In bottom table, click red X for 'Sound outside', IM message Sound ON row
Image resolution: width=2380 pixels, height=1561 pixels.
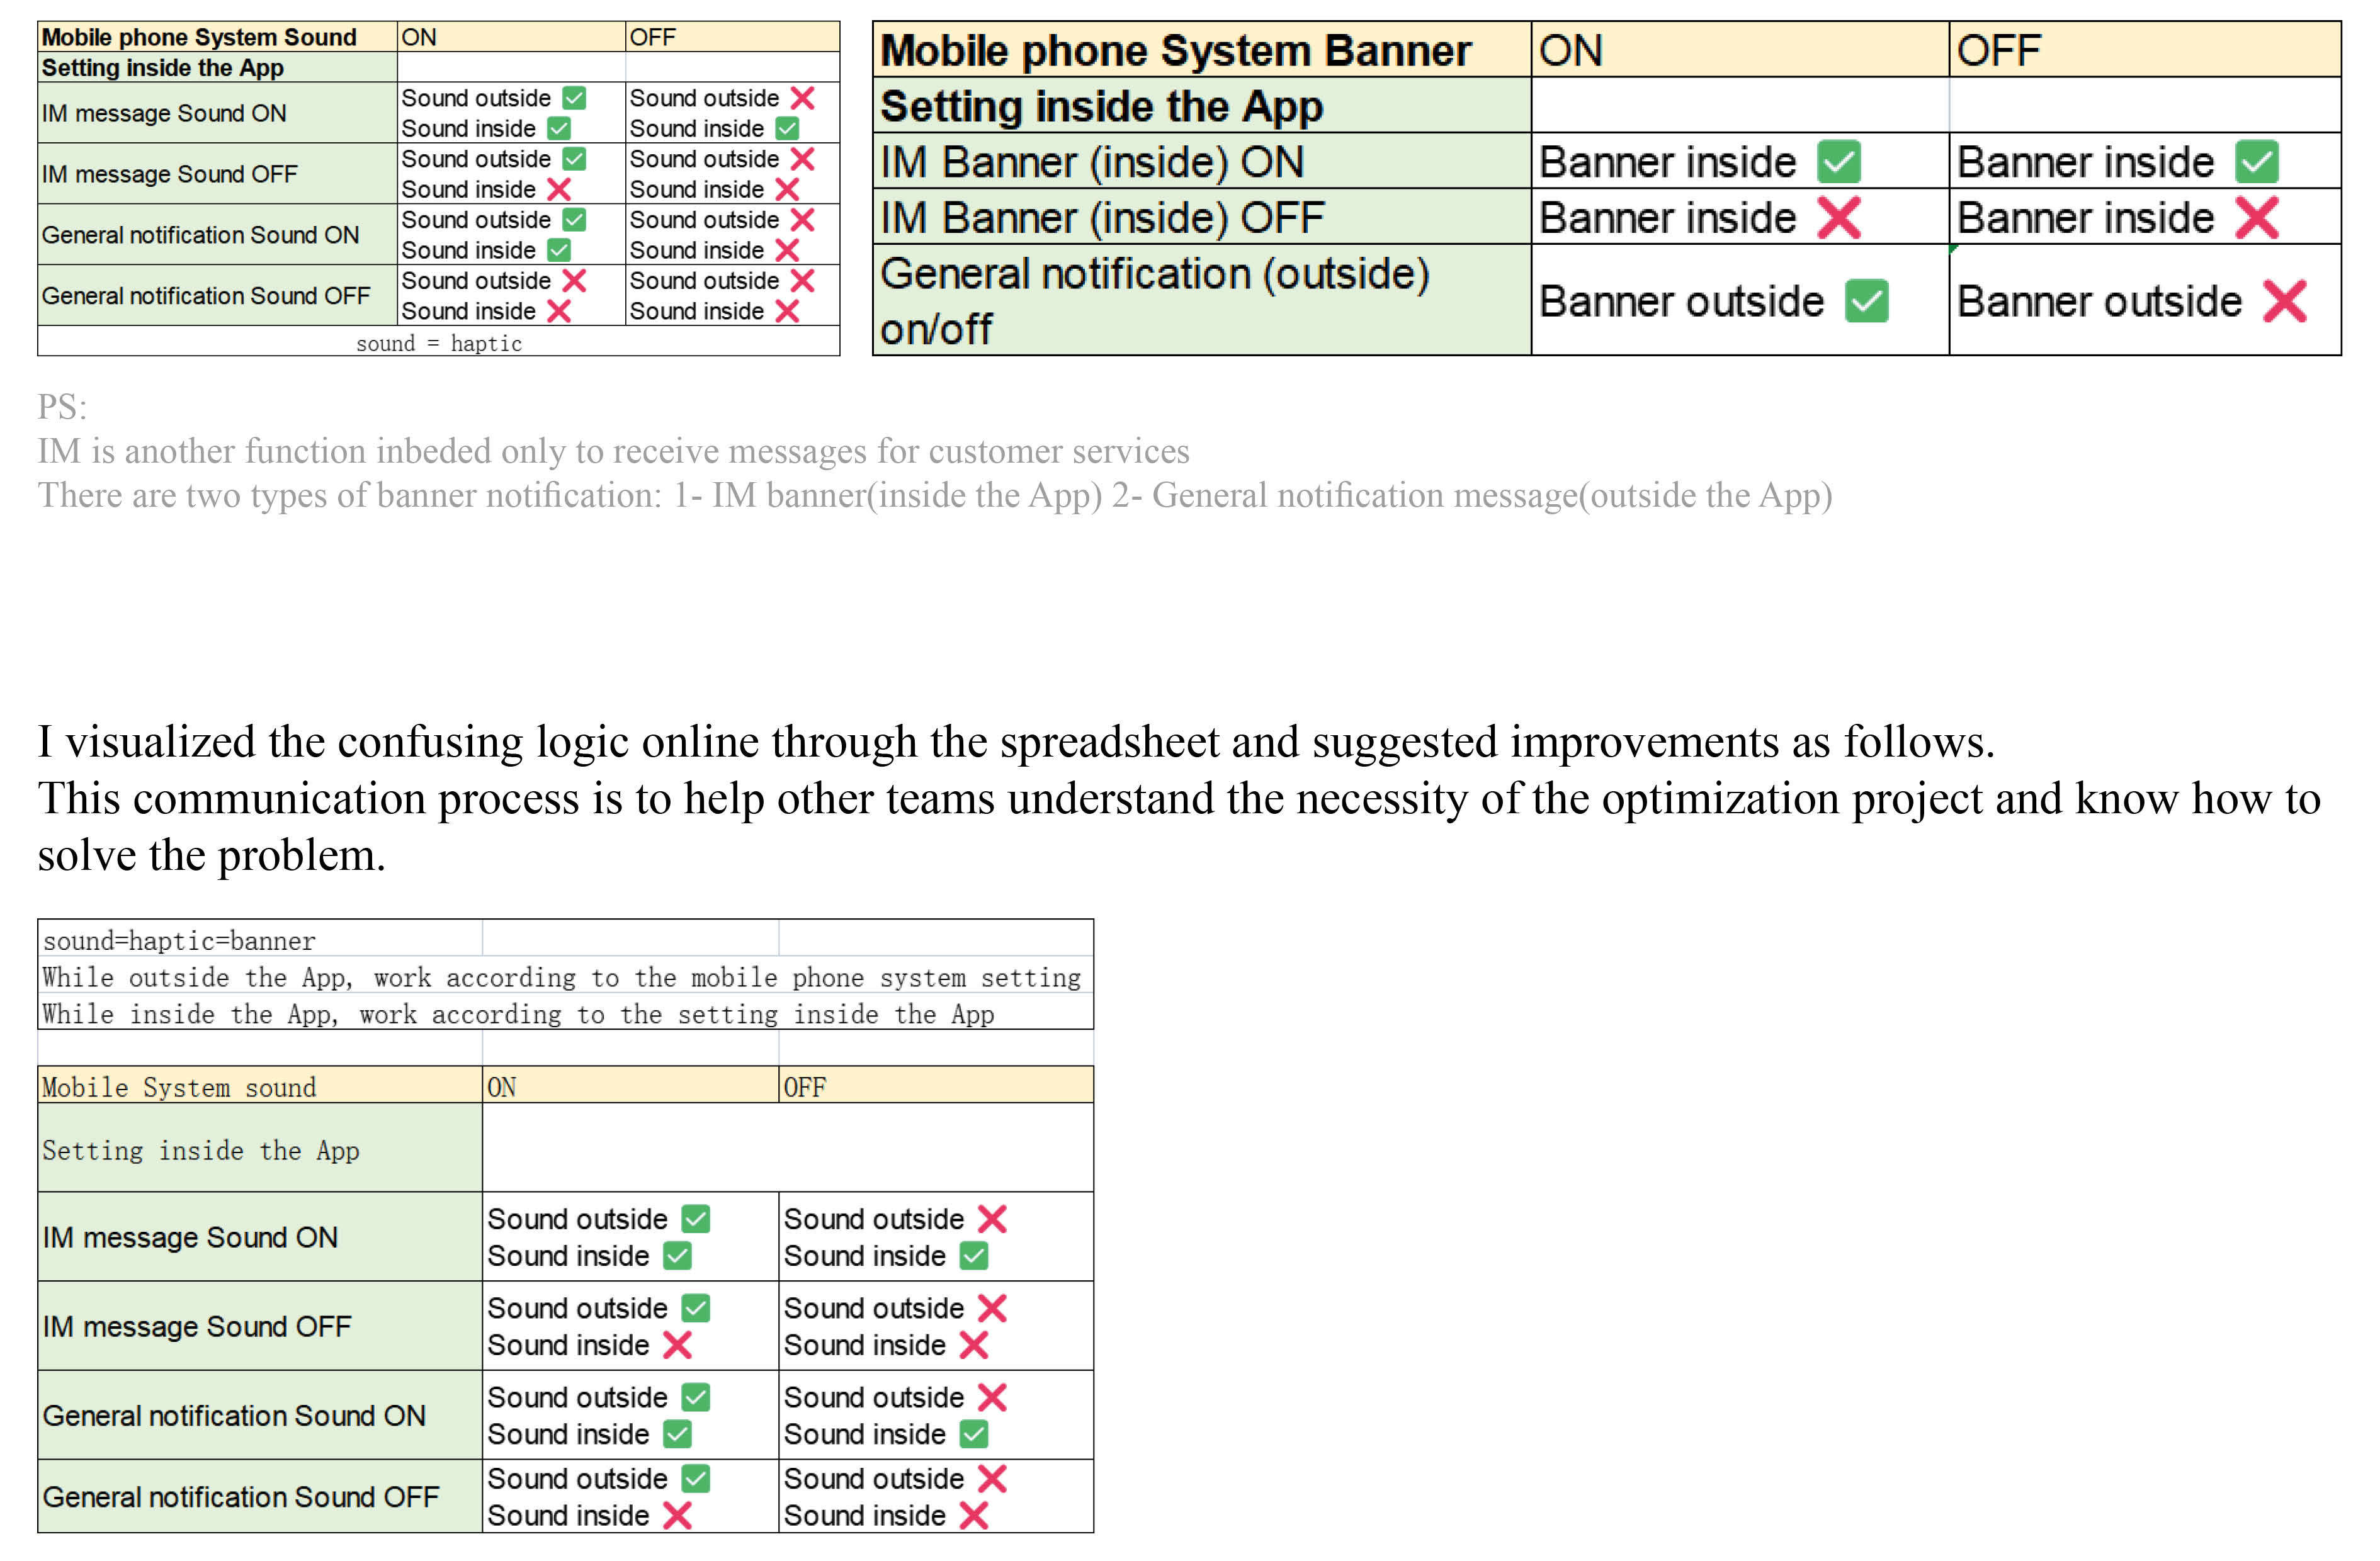tap(992, 1219)
